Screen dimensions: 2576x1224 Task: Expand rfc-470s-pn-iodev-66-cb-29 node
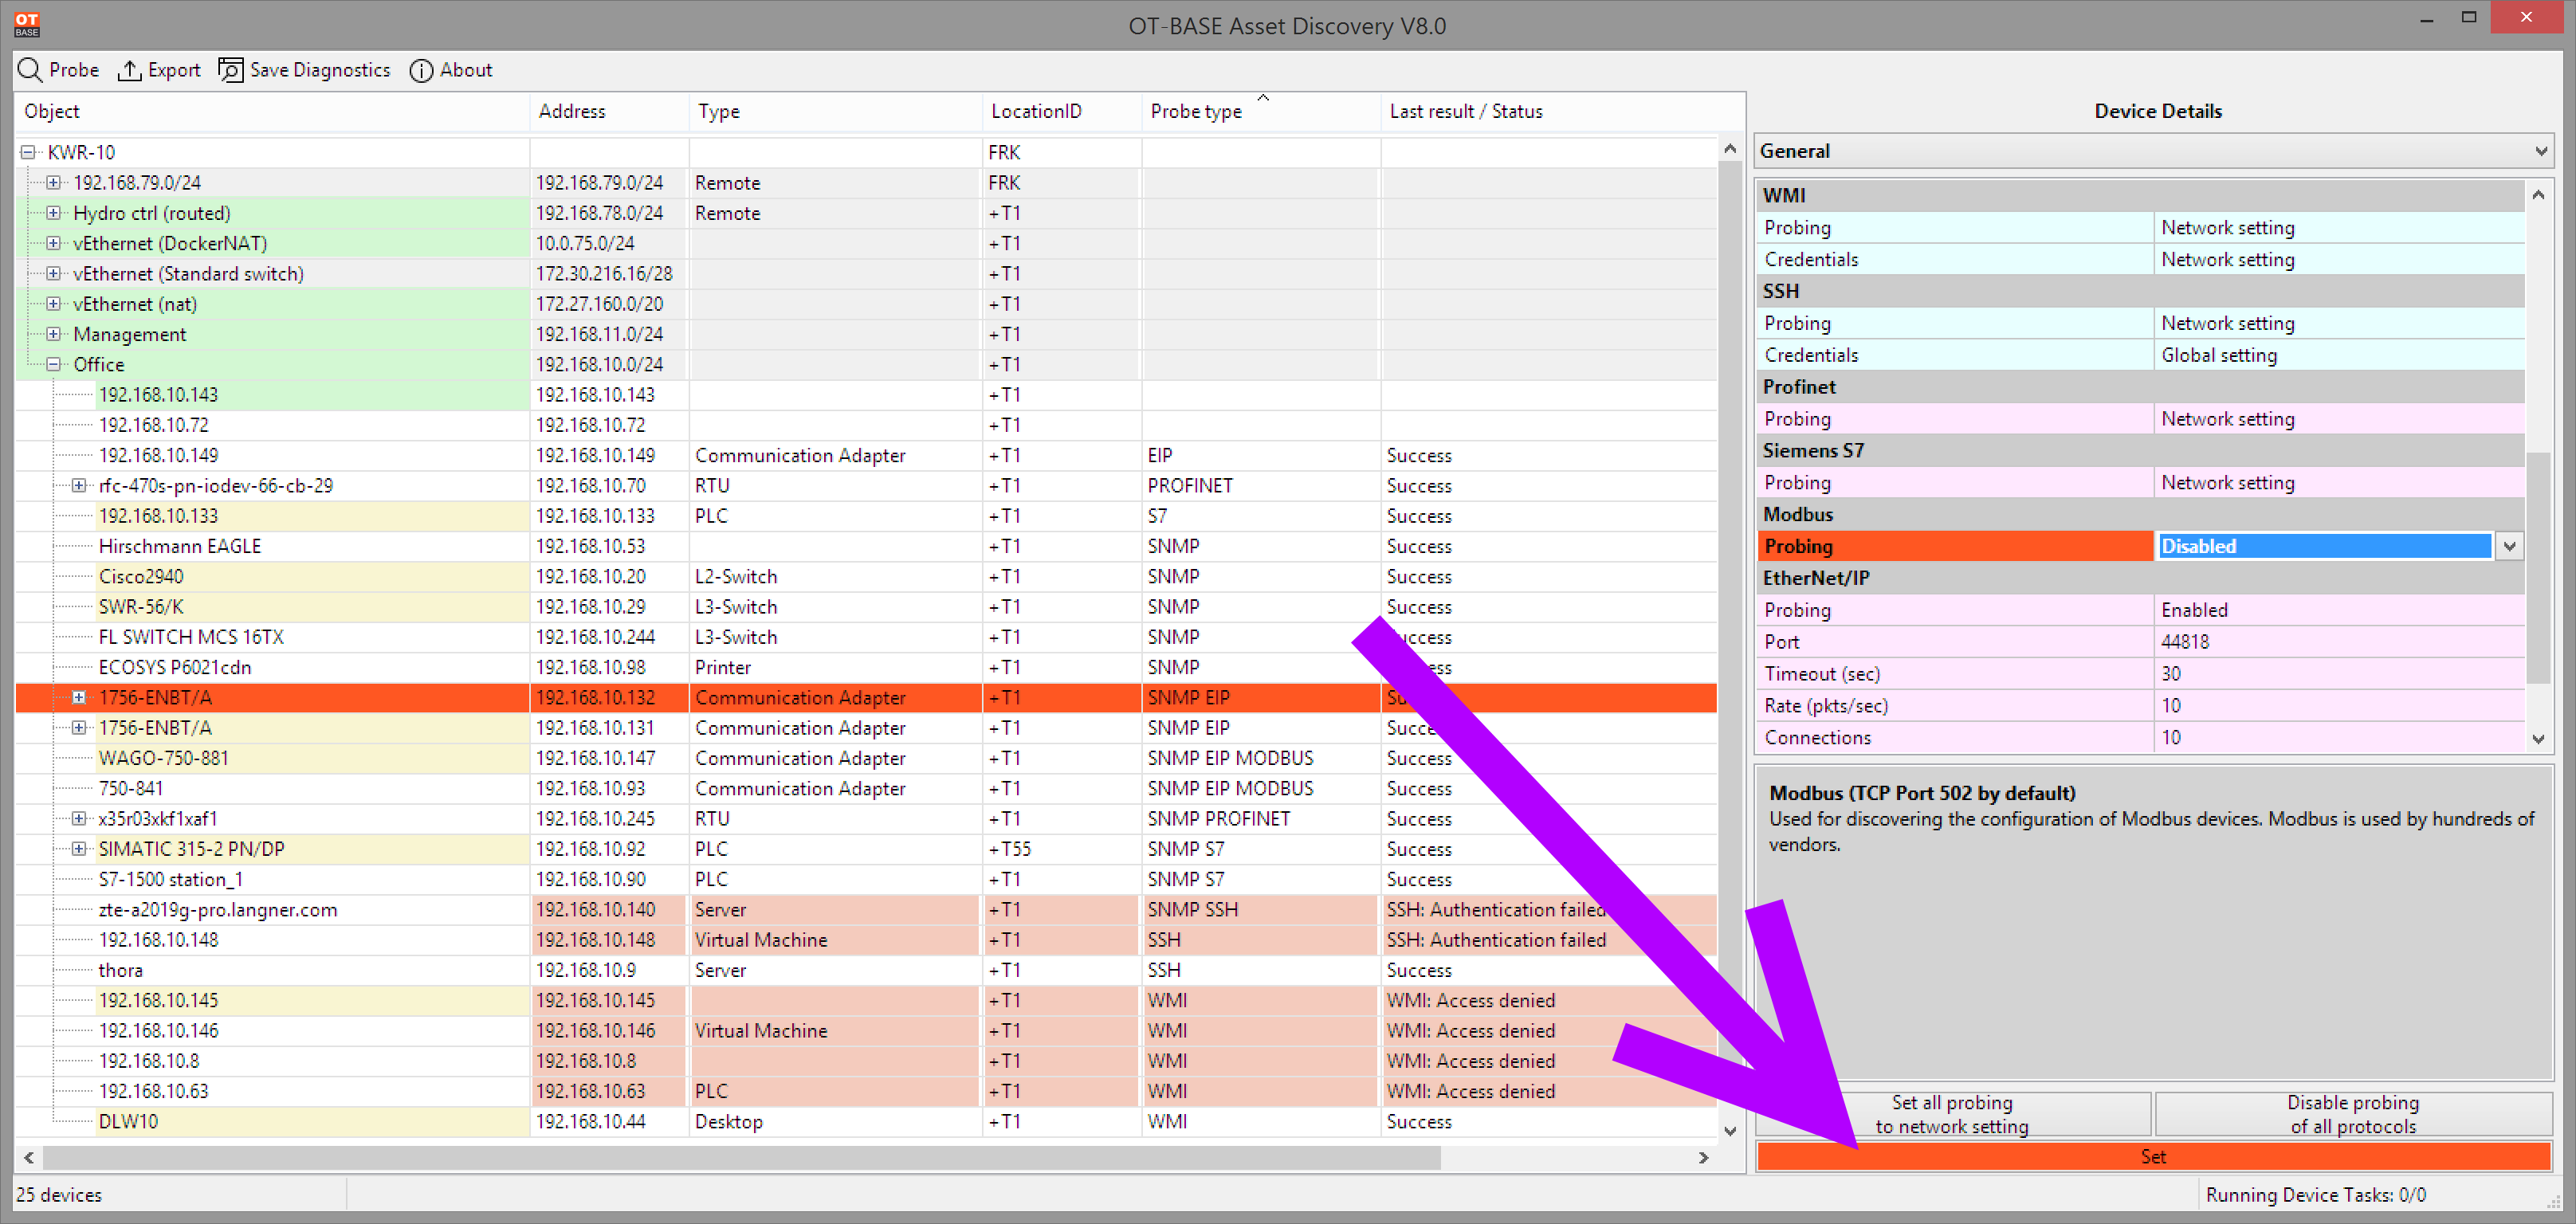pyautogui.click(x=79, y=485)
